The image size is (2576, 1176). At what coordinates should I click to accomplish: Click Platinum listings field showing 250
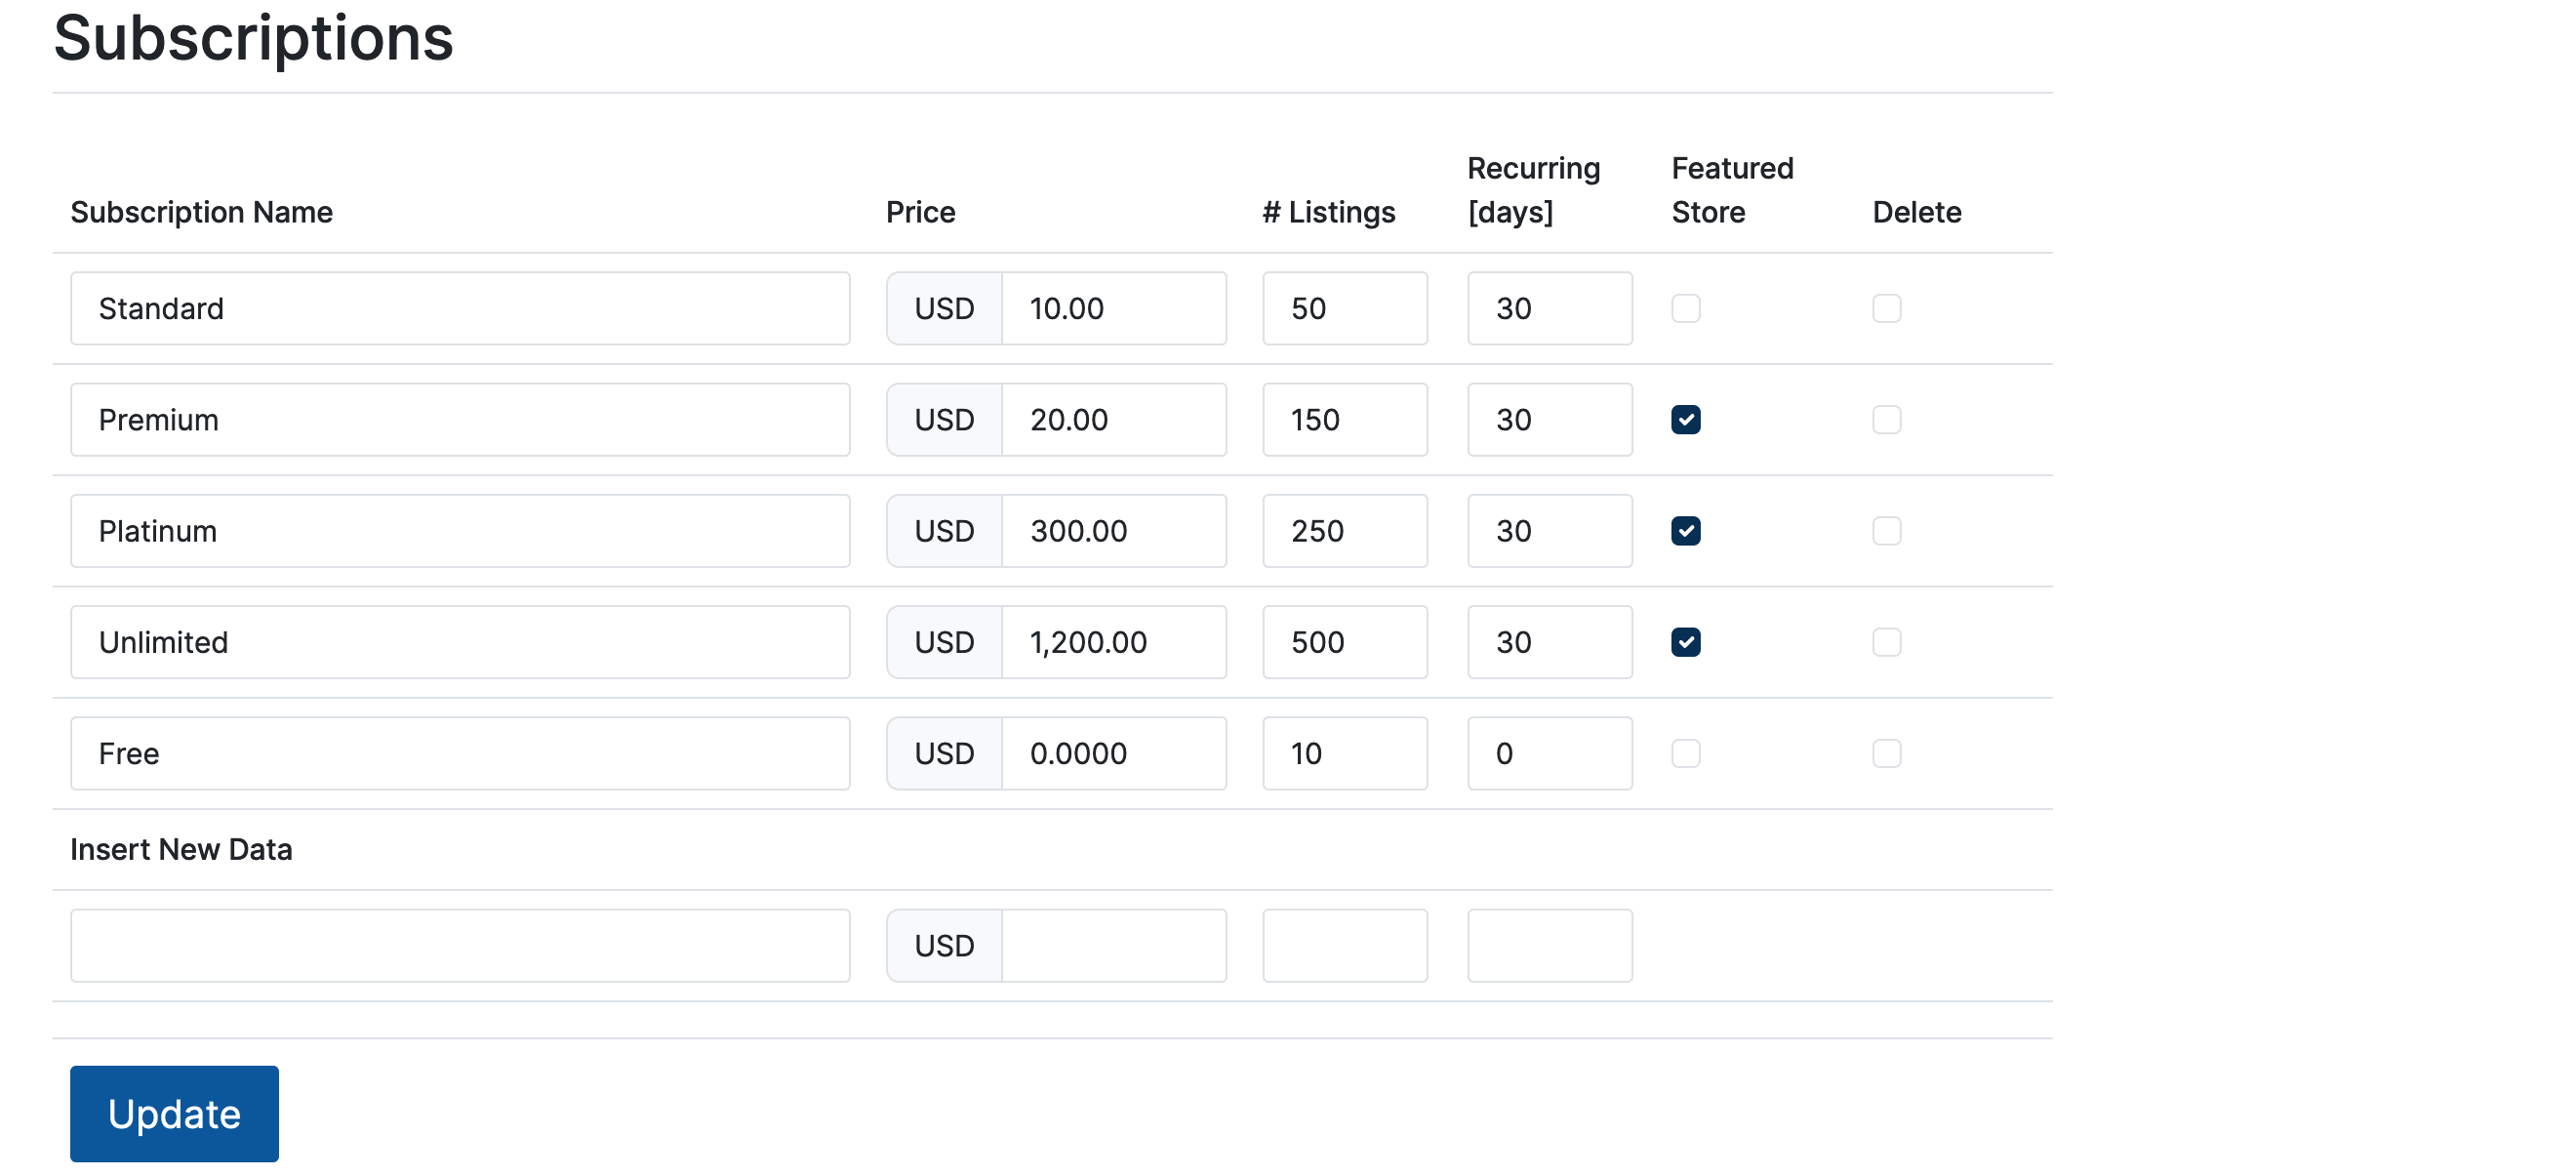pyautogui.click(x=1344, y=531)
